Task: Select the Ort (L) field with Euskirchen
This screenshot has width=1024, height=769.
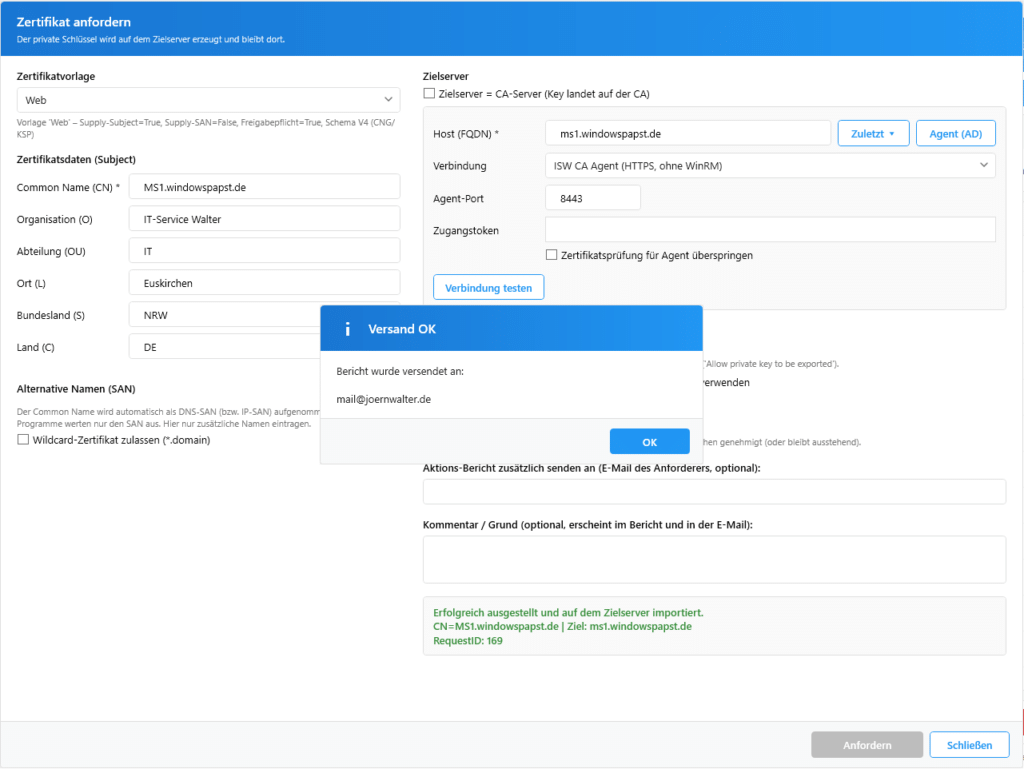Action: tap(264, 283)
